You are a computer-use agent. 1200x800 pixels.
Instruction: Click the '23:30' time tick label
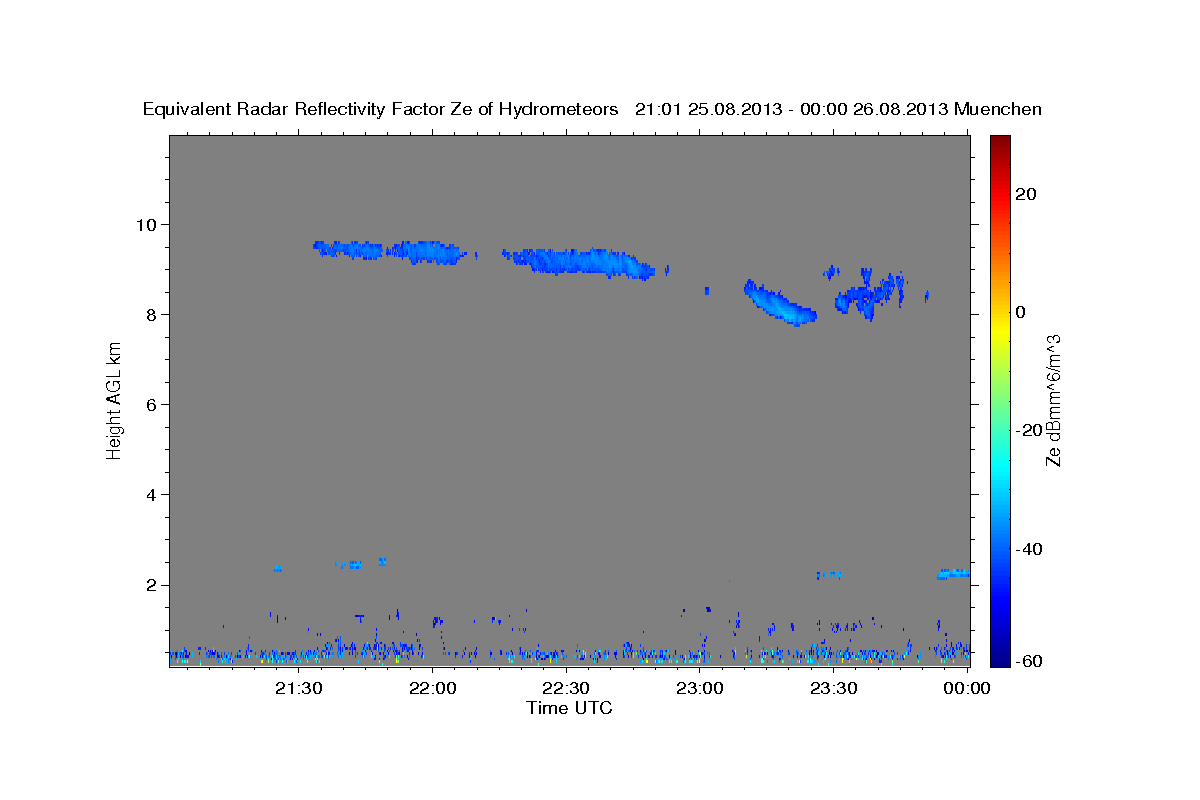(834, 688)
